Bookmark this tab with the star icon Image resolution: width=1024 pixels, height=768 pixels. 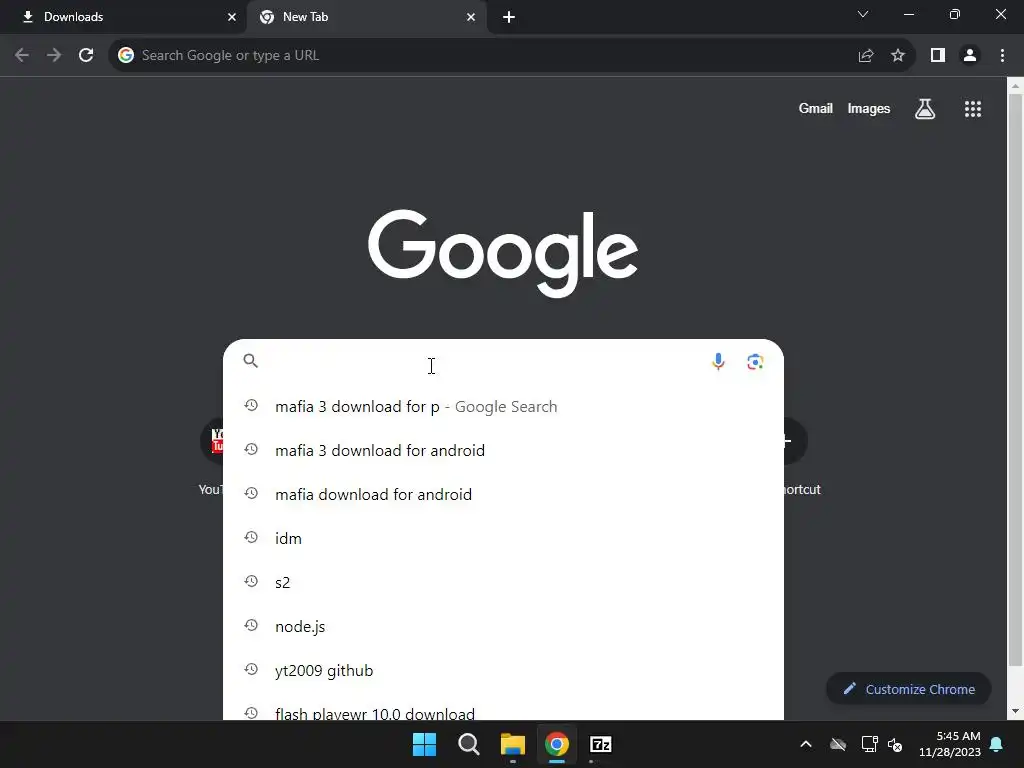pos(898,56)
